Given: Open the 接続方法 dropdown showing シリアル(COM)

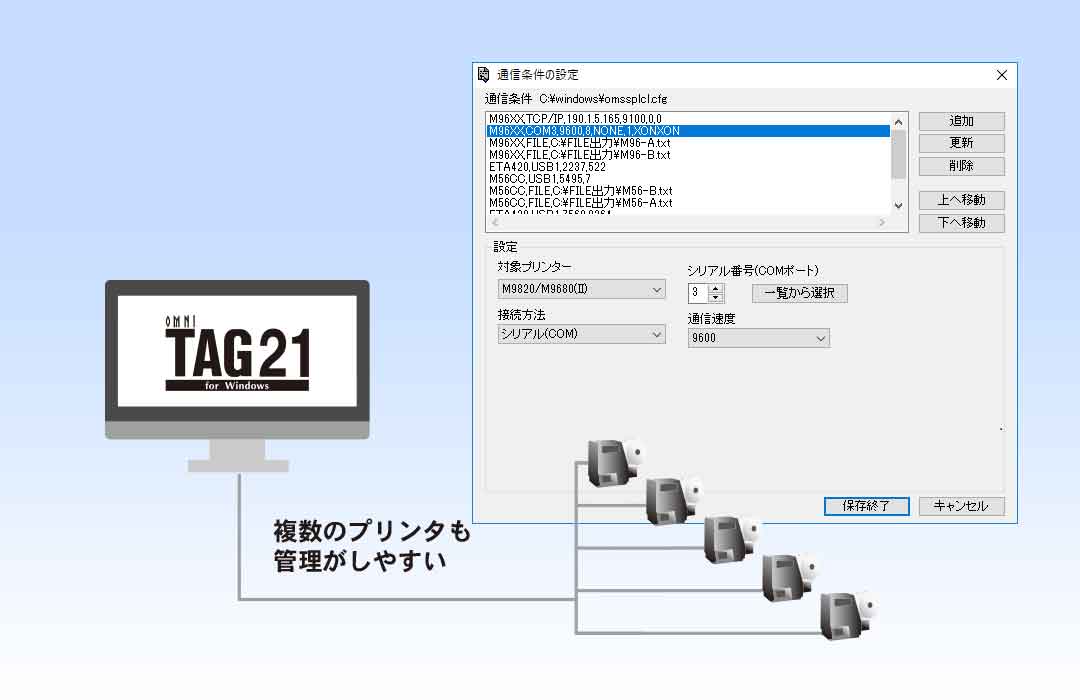Looking at the screenshot, I should point(581,334).
